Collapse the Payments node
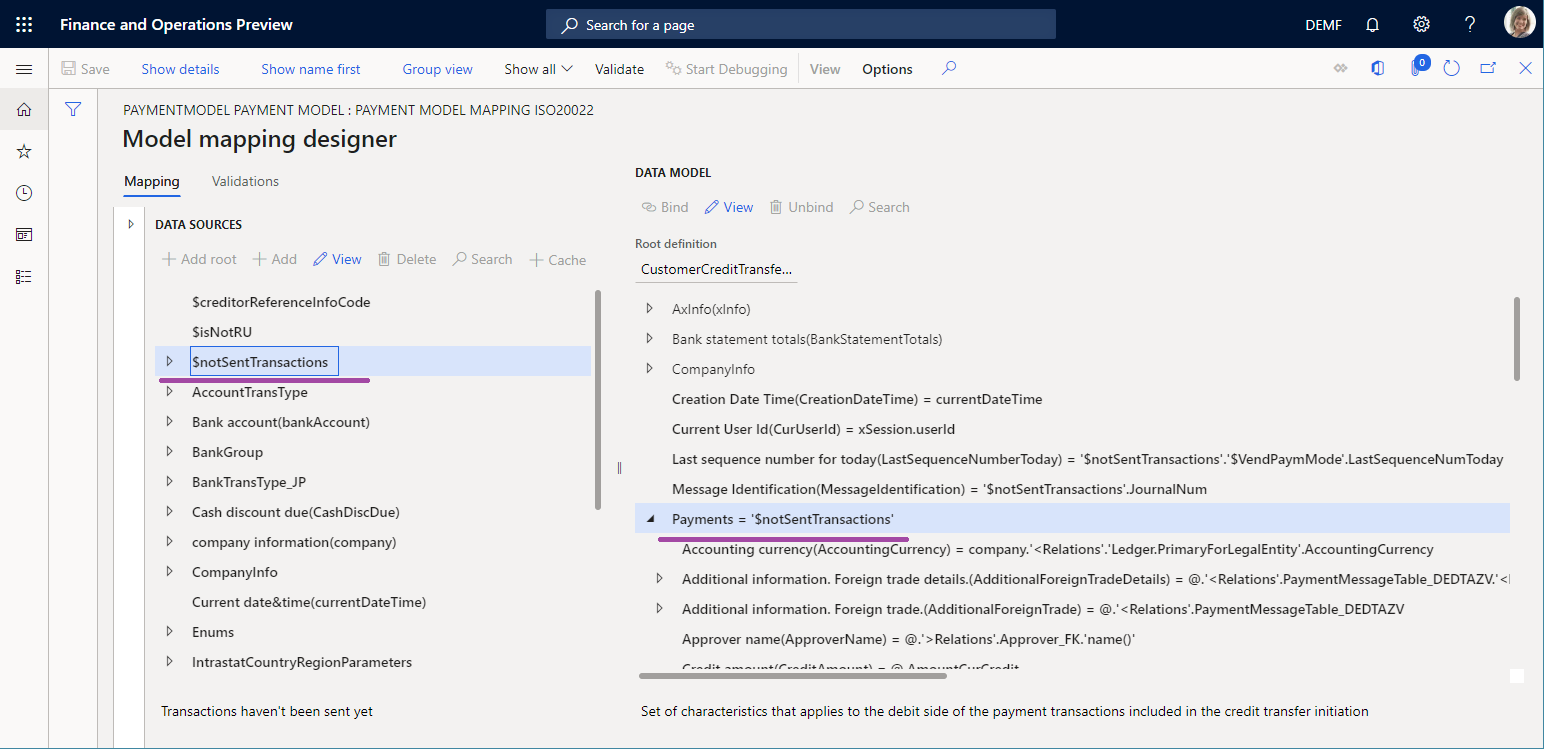This screenshot has height=749, width=1544. coord(651,518)
